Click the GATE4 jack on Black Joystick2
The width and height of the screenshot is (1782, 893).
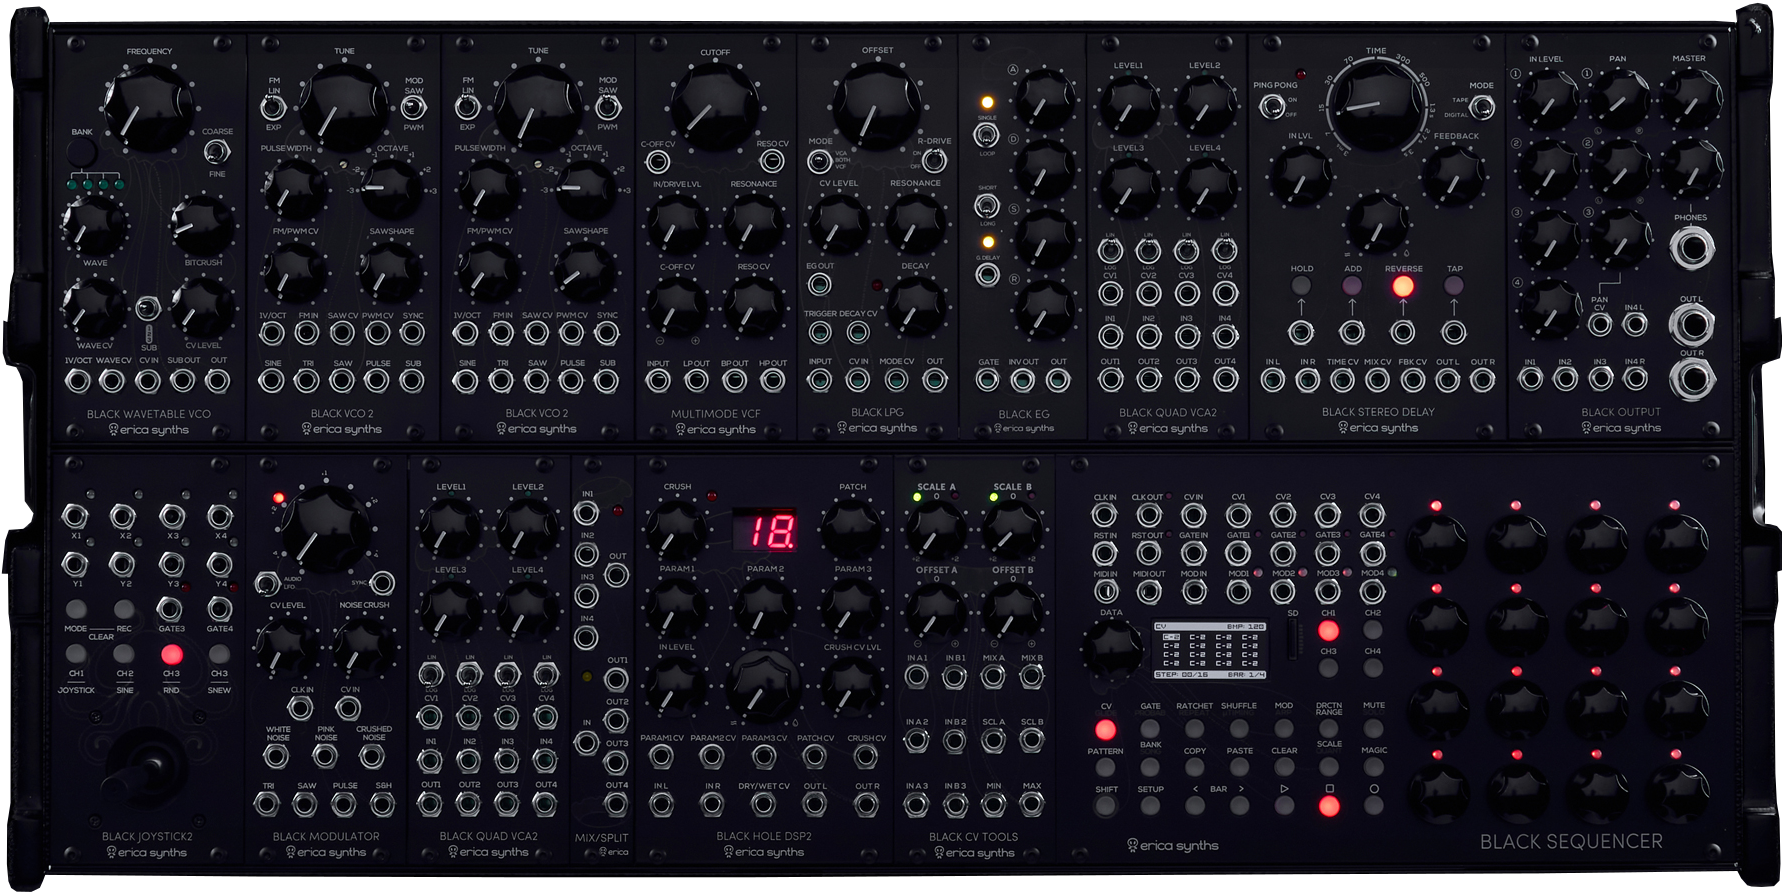click(220, 608)
